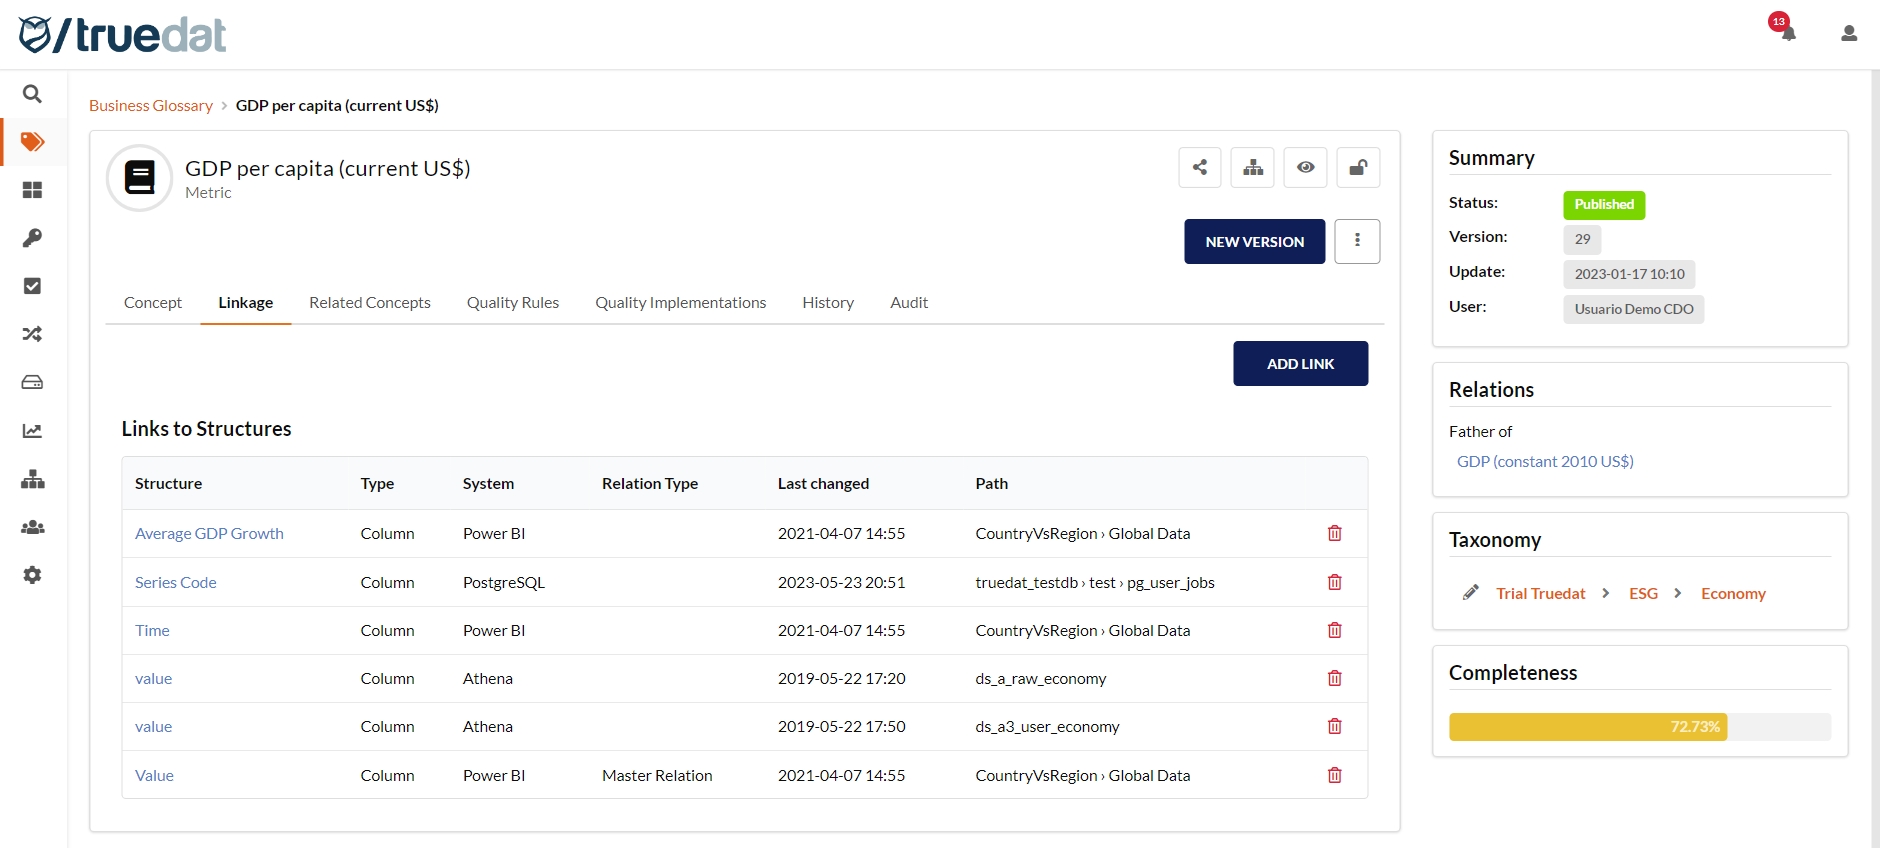Delete the Average GDP Growth link
1880x848 pixels.
[1334, 534]
